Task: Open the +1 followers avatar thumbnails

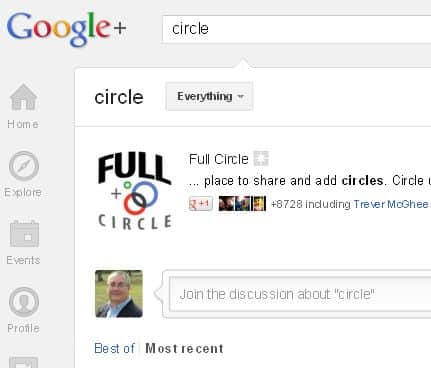Action: pyautogui.click(x=242, y=204)
